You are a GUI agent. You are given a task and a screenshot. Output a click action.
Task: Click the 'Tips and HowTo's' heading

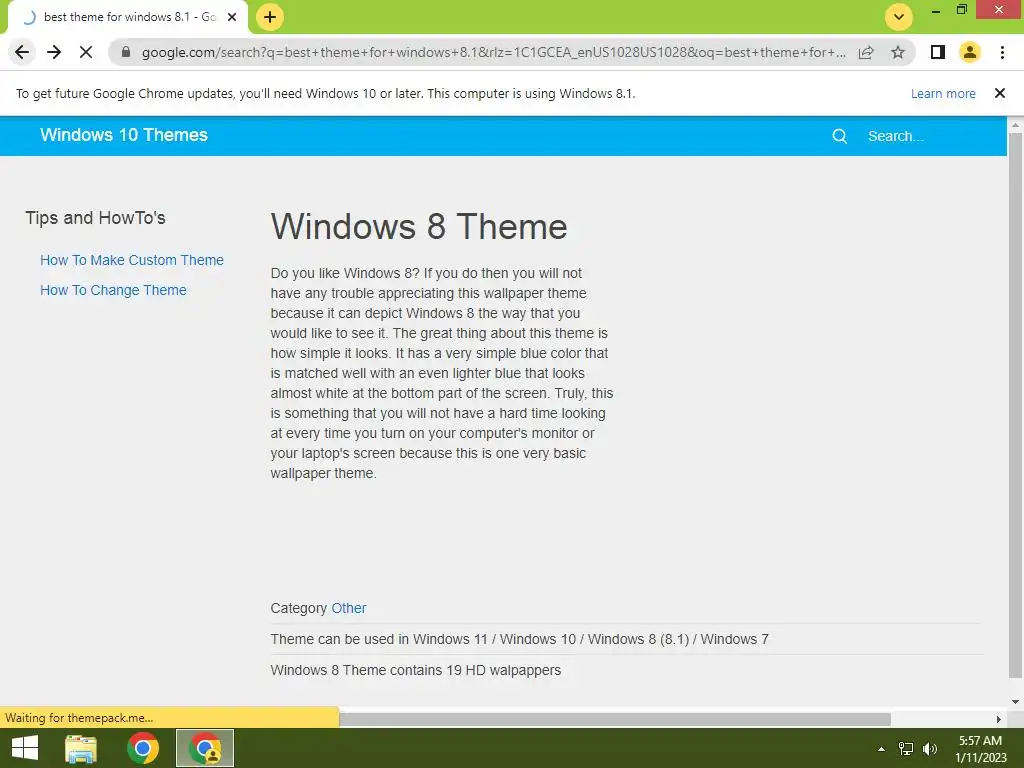click(x=95, y=217)
